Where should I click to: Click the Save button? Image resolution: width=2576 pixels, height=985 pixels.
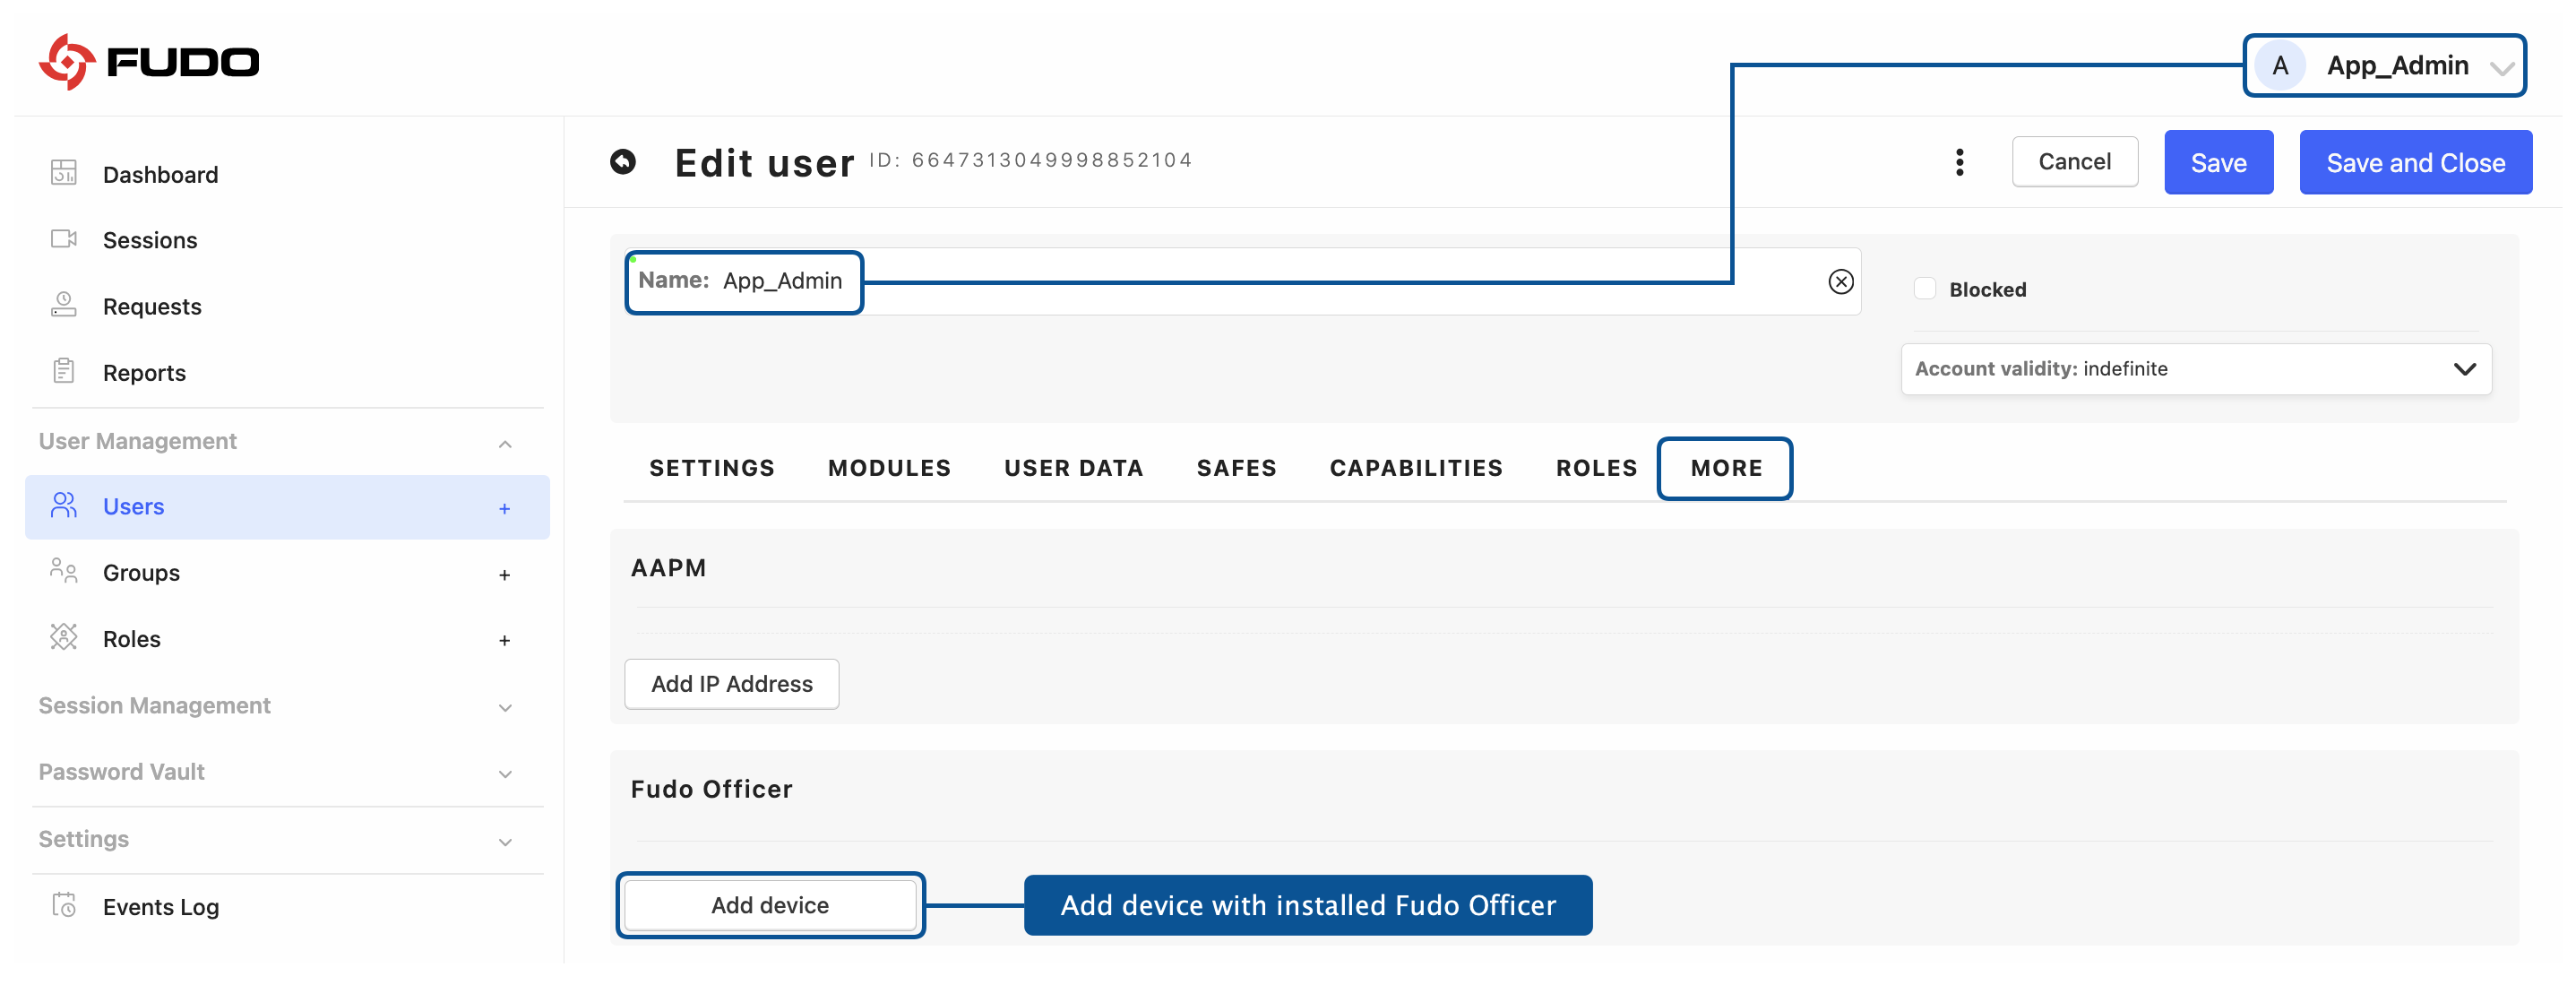(2218, 162)
